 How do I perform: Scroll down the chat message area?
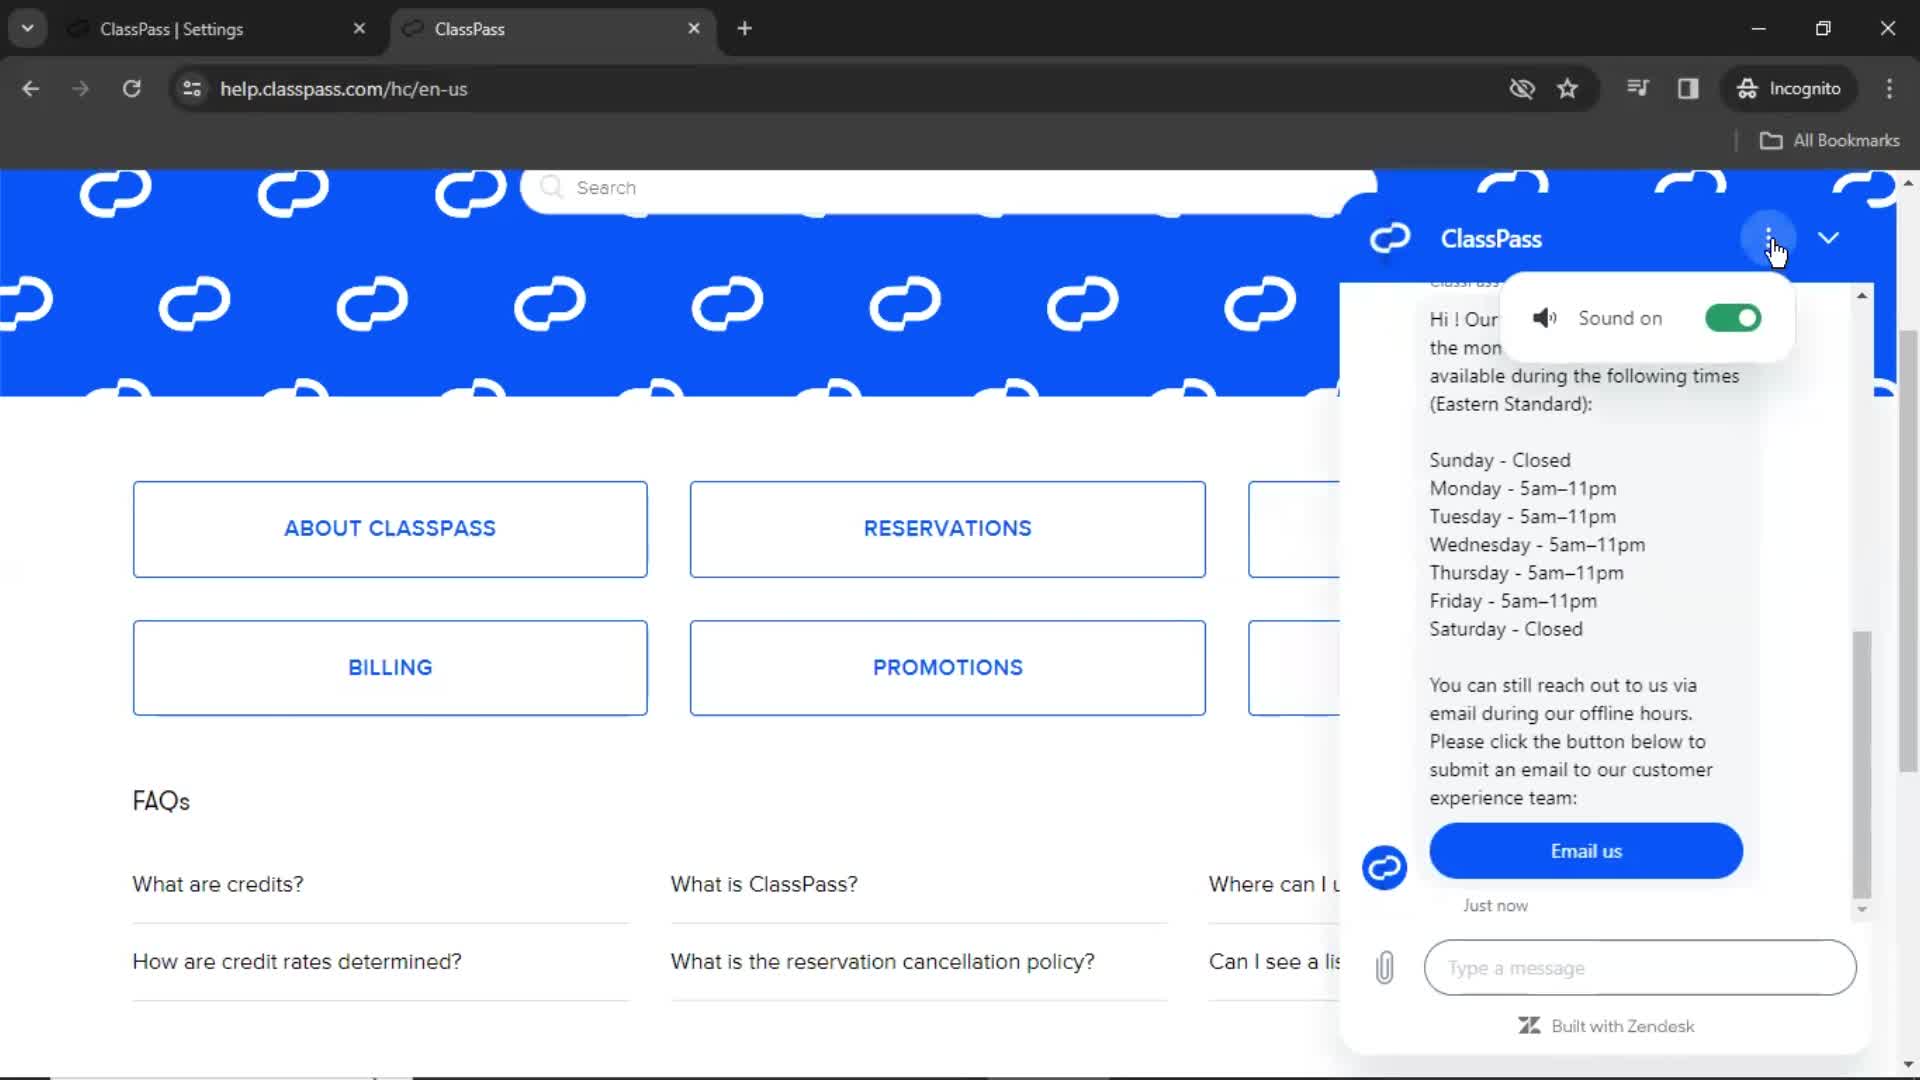tap(1859, 906)
